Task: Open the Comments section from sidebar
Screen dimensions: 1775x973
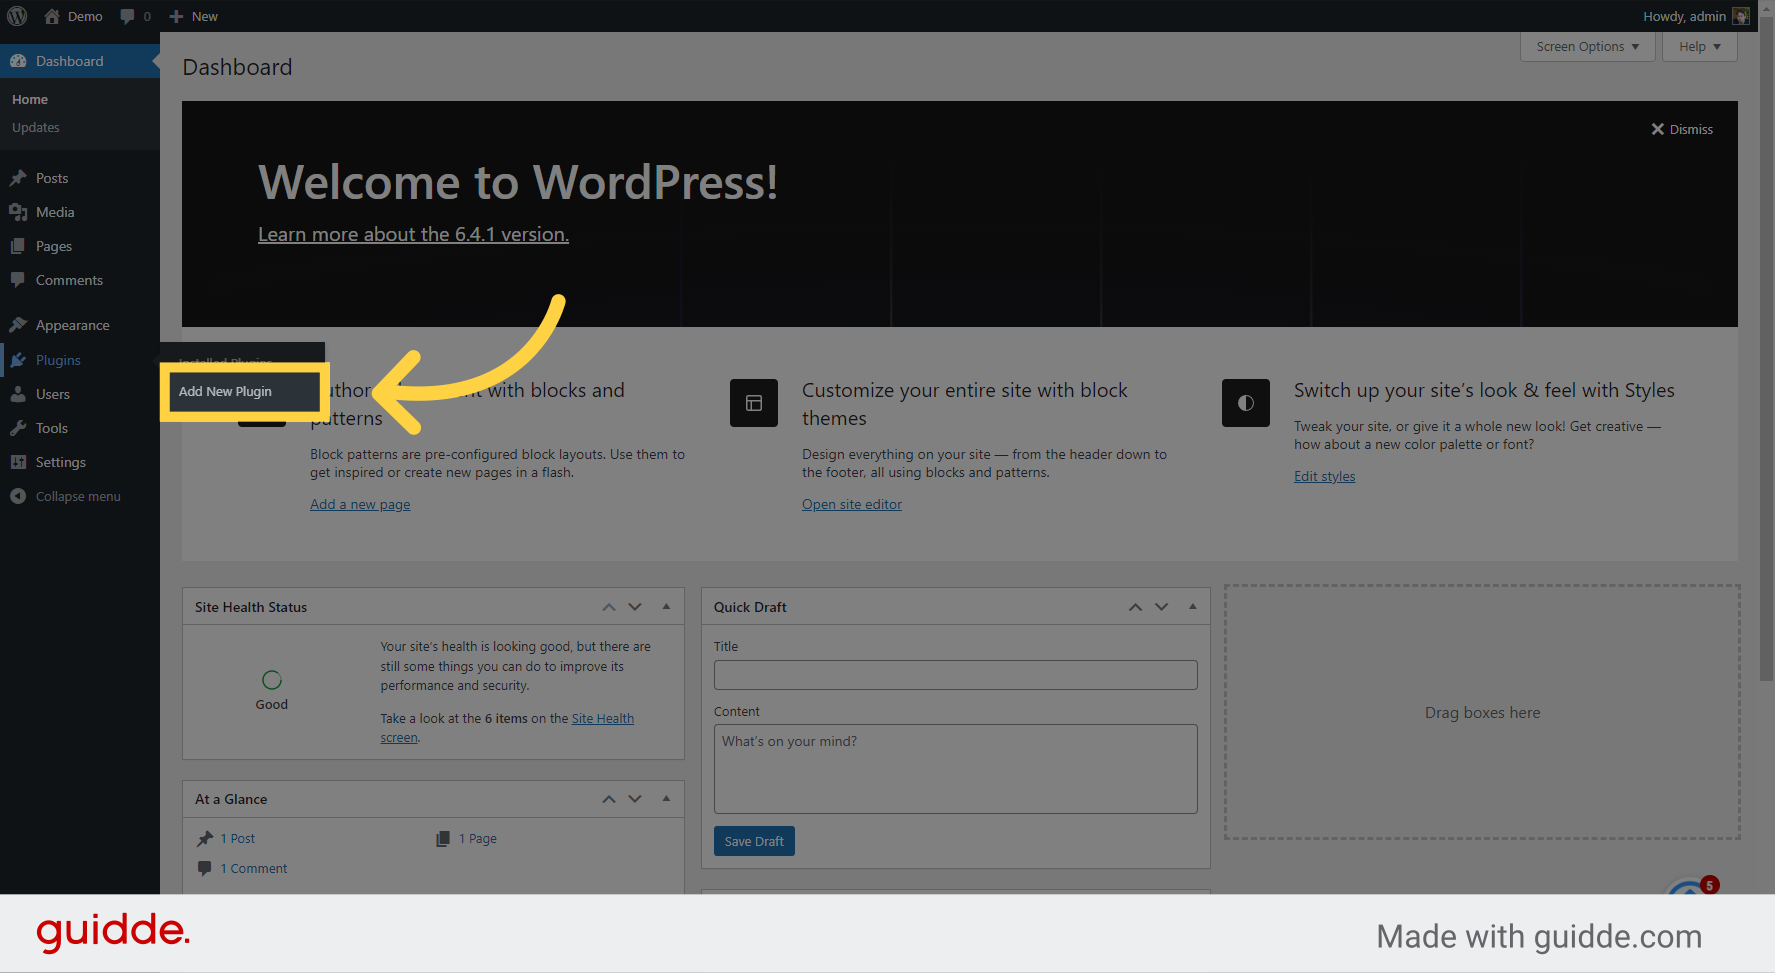Action: pos(68,280)
